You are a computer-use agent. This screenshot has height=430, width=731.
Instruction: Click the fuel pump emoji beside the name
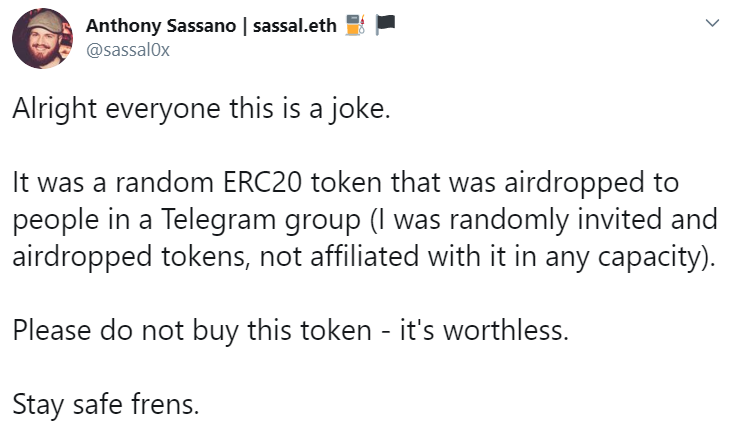(355, 25)
